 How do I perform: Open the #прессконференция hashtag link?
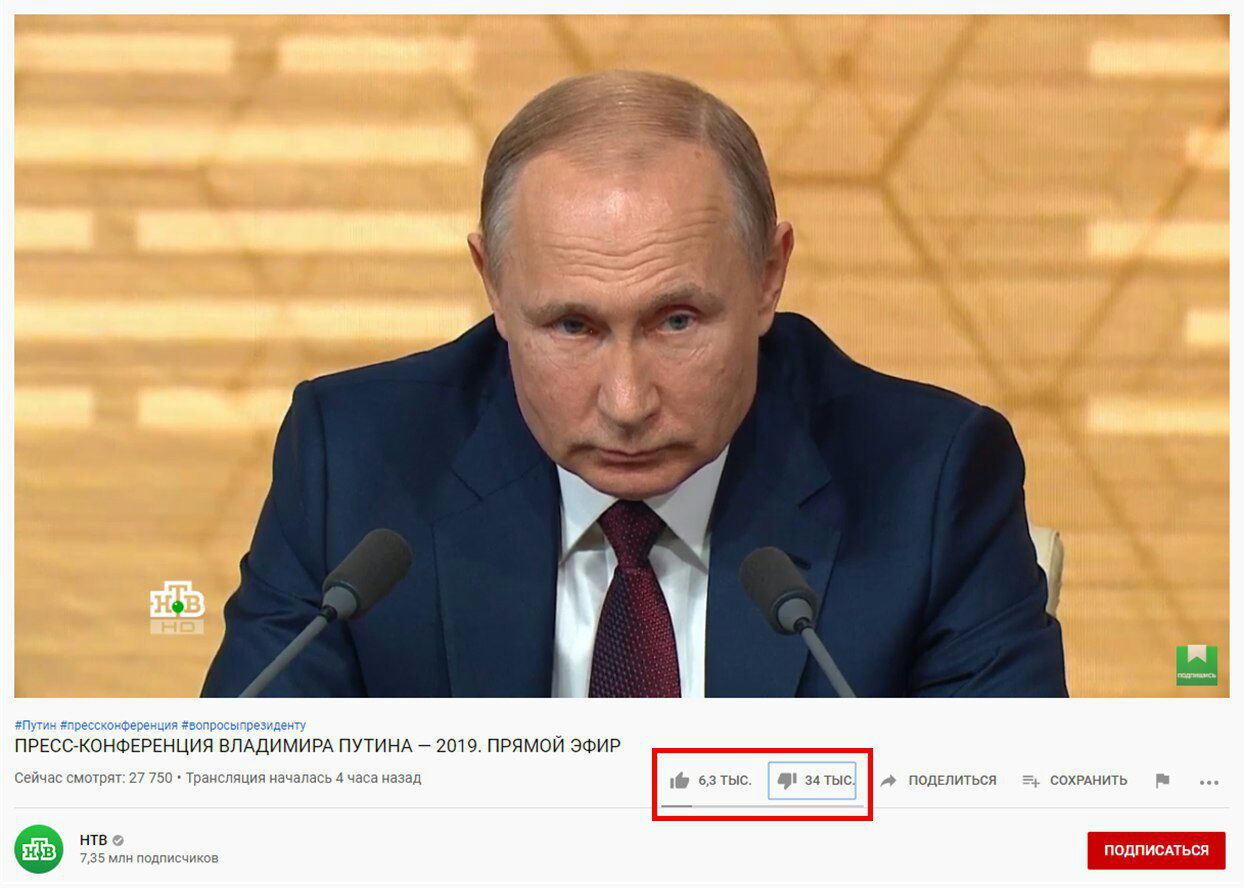coord(119,725)
